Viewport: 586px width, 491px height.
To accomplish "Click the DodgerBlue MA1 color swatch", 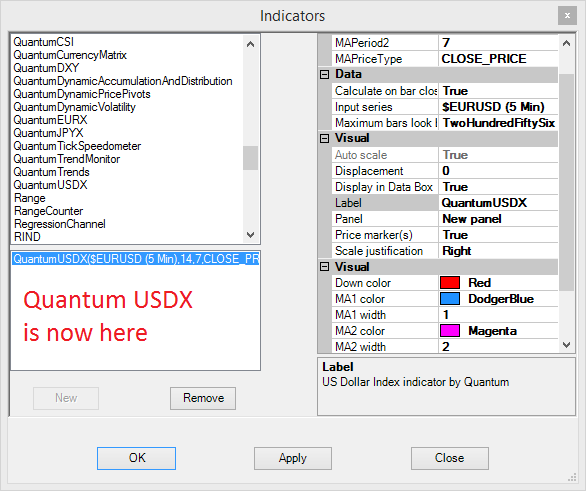I will pos(450,299).
